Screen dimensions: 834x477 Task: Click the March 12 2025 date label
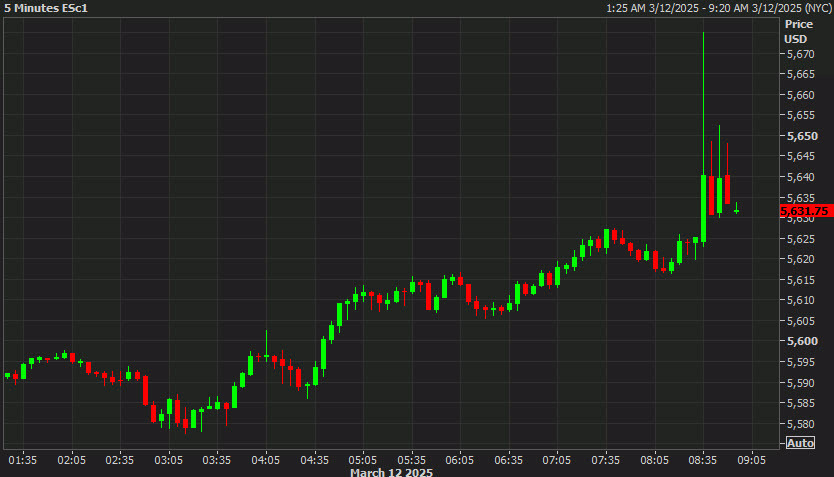391,472
